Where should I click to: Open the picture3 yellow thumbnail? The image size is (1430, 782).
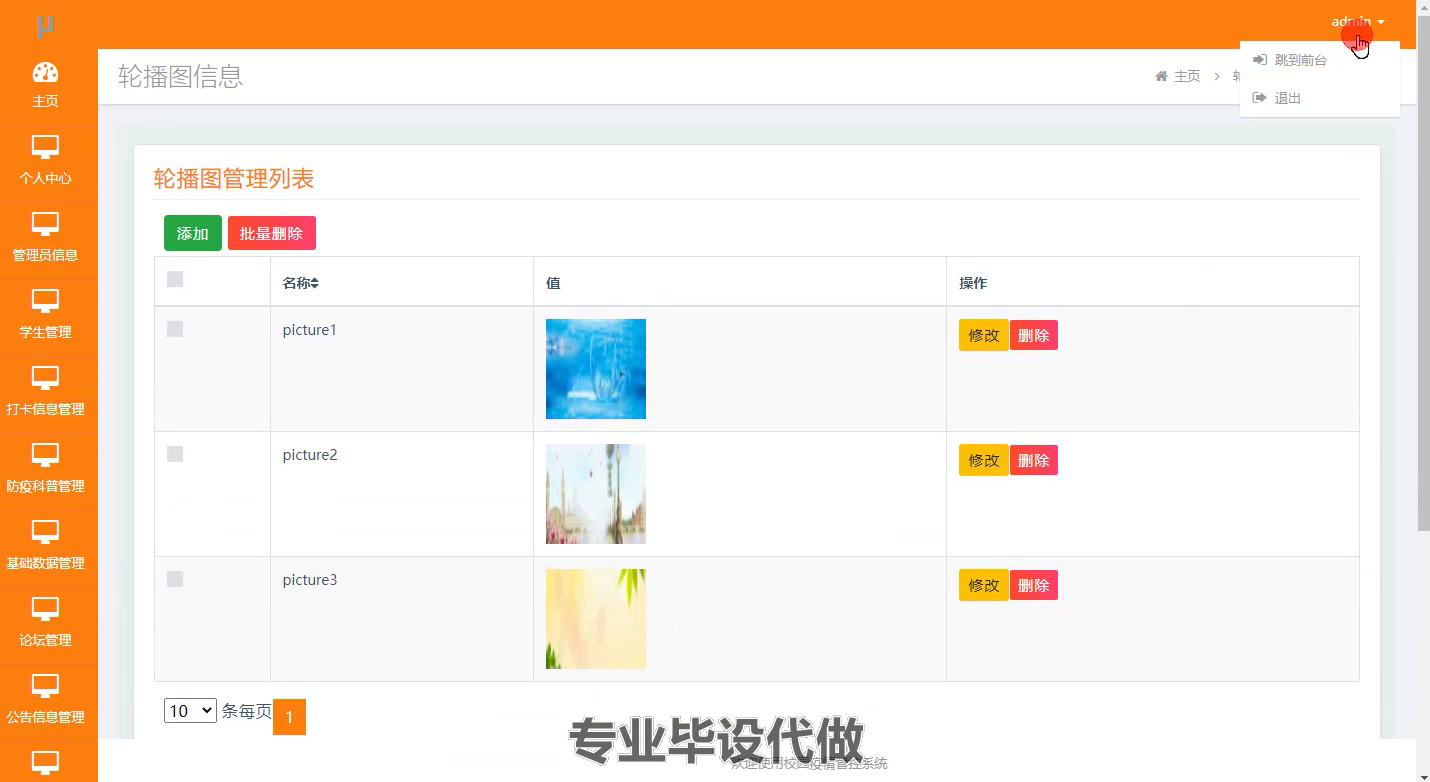(x=596, y=619)
